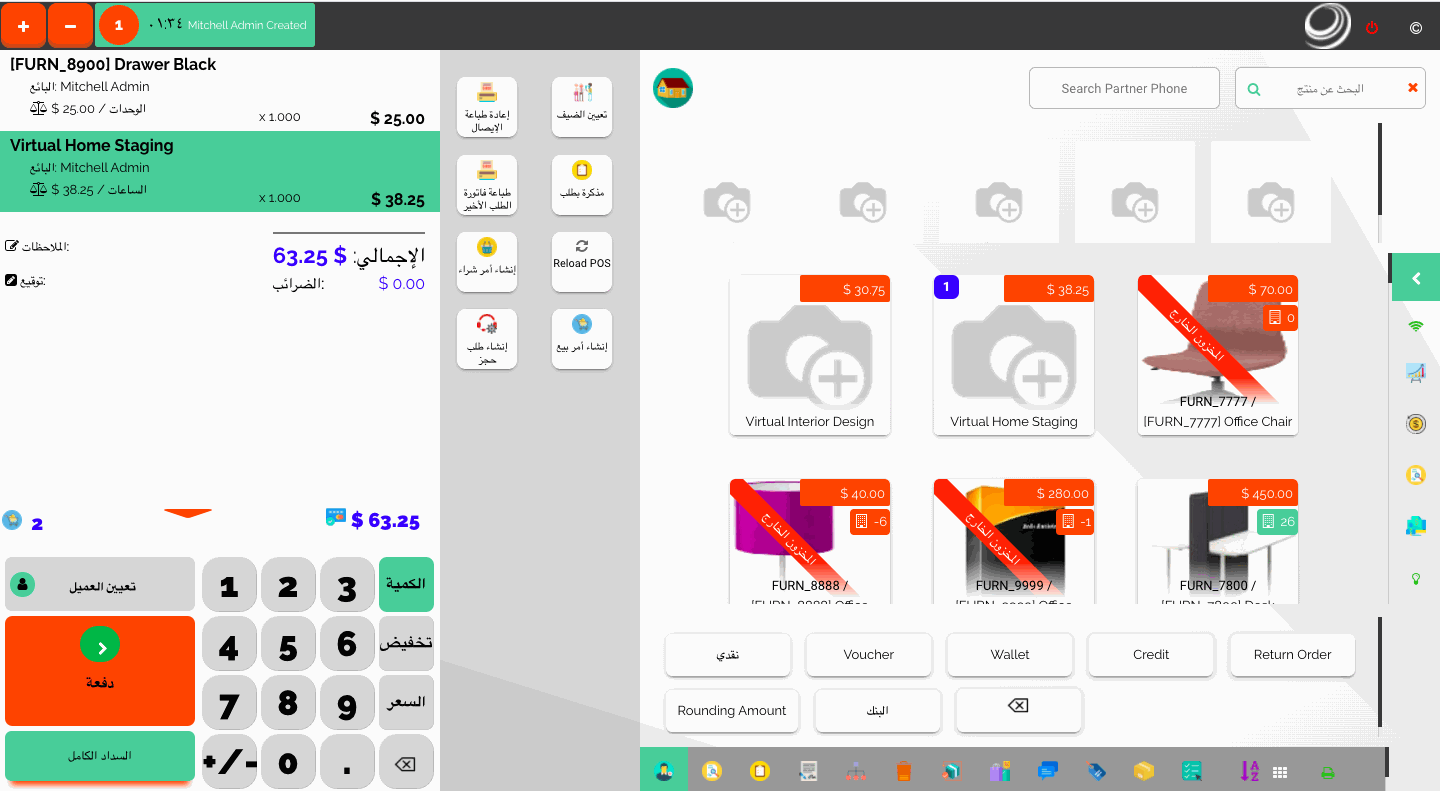Click the Return Order button
Image resolution: width=1440 pixels, height=791 pixels.
click(x=1292, y=655)
